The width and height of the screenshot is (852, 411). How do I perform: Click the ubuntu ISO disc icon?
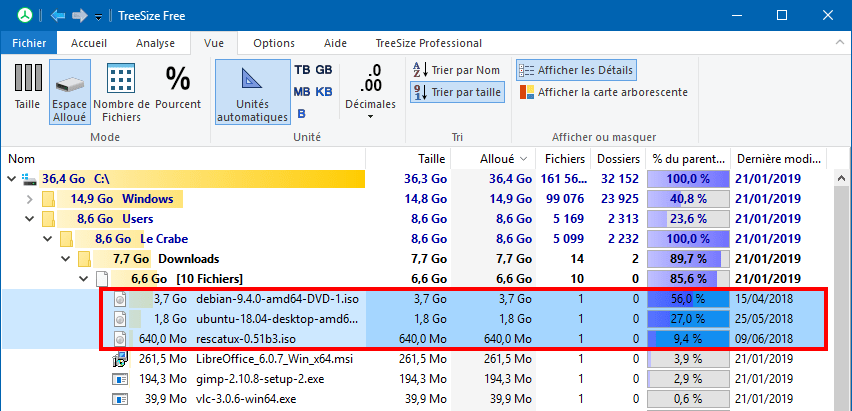(x=120, y=319)
